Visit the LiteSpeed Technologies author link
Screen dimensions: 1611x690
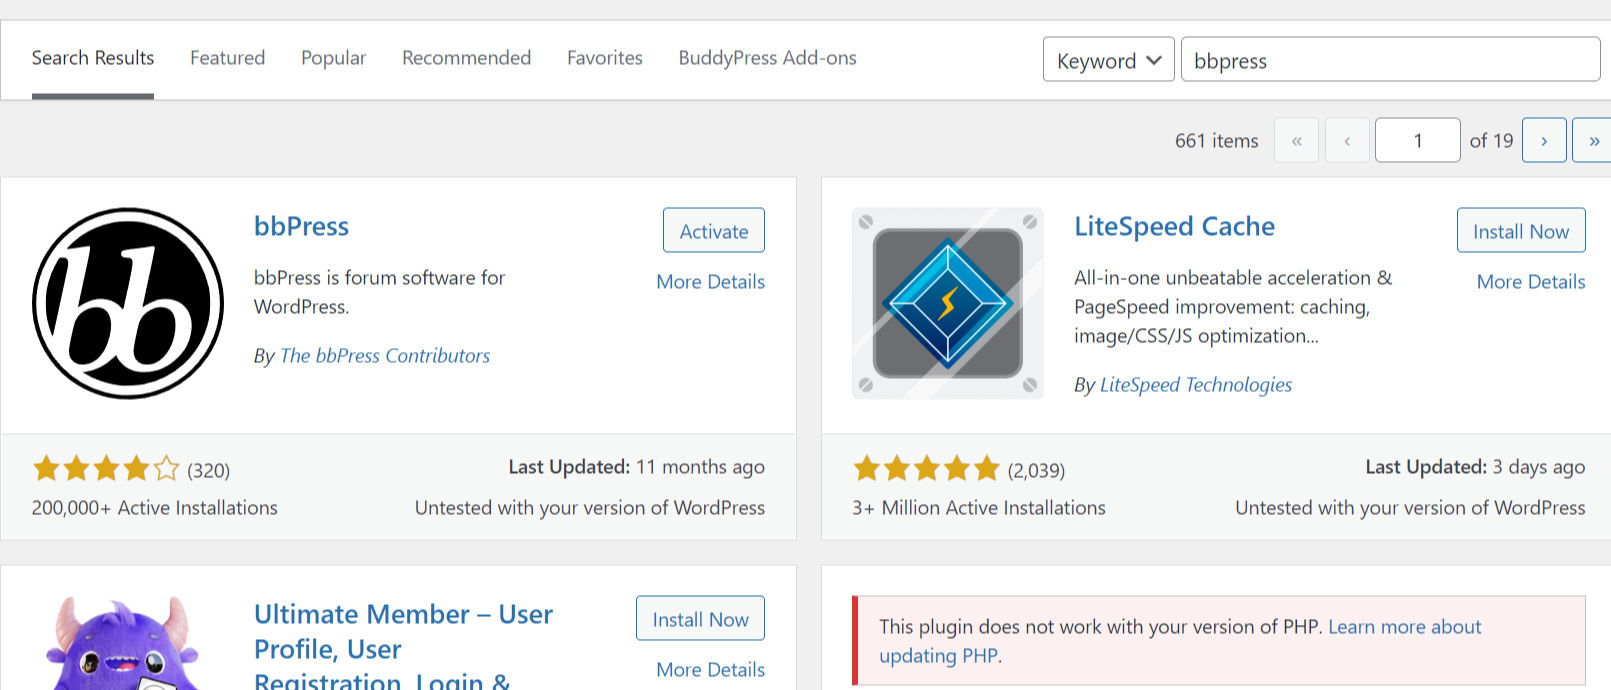pyautogui.click(x=1196, y=385)
